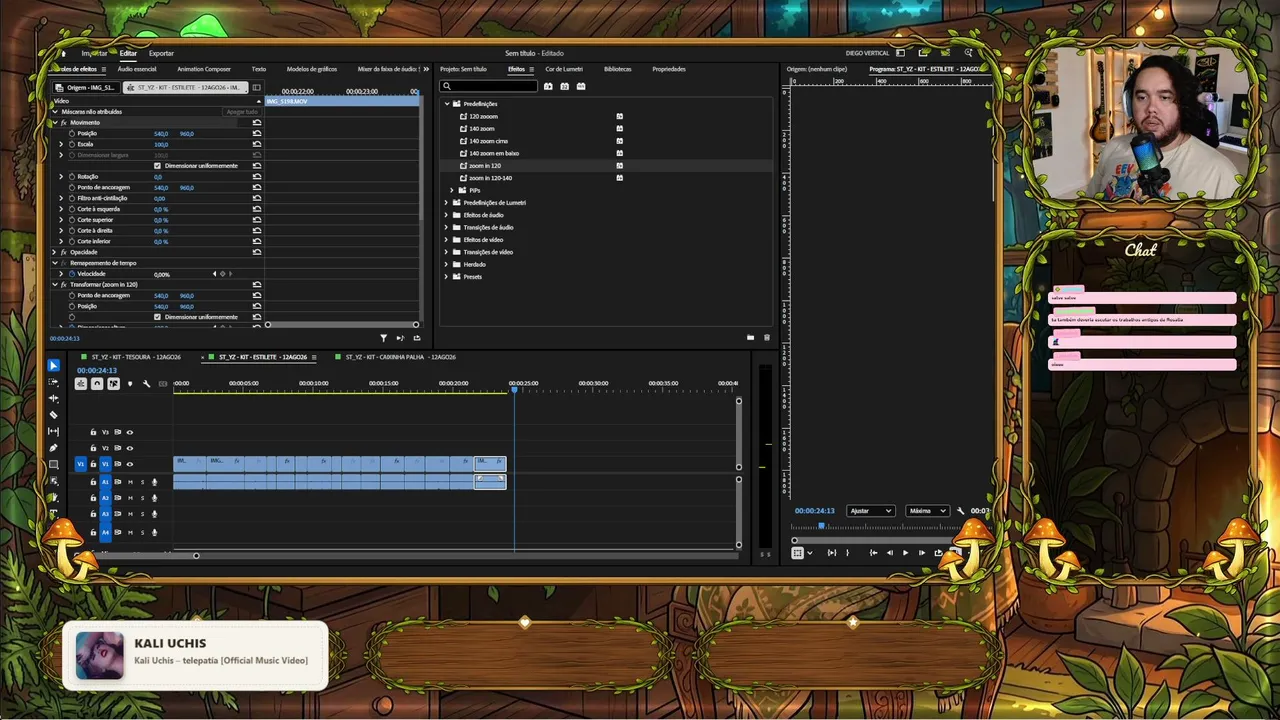This screenshot has width=1280, height=720.
Task: Delete the selected custom item in Efeitos
Action: [767, 337]
